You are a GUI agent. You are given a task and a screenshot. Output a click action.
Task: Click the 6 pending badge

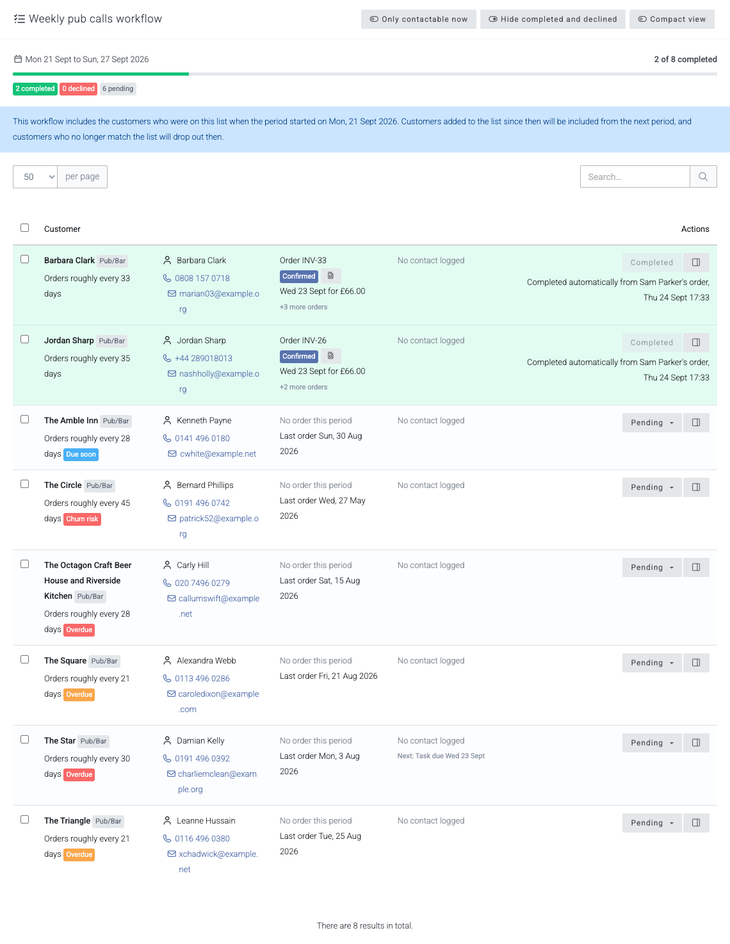(x=118, y=88)
